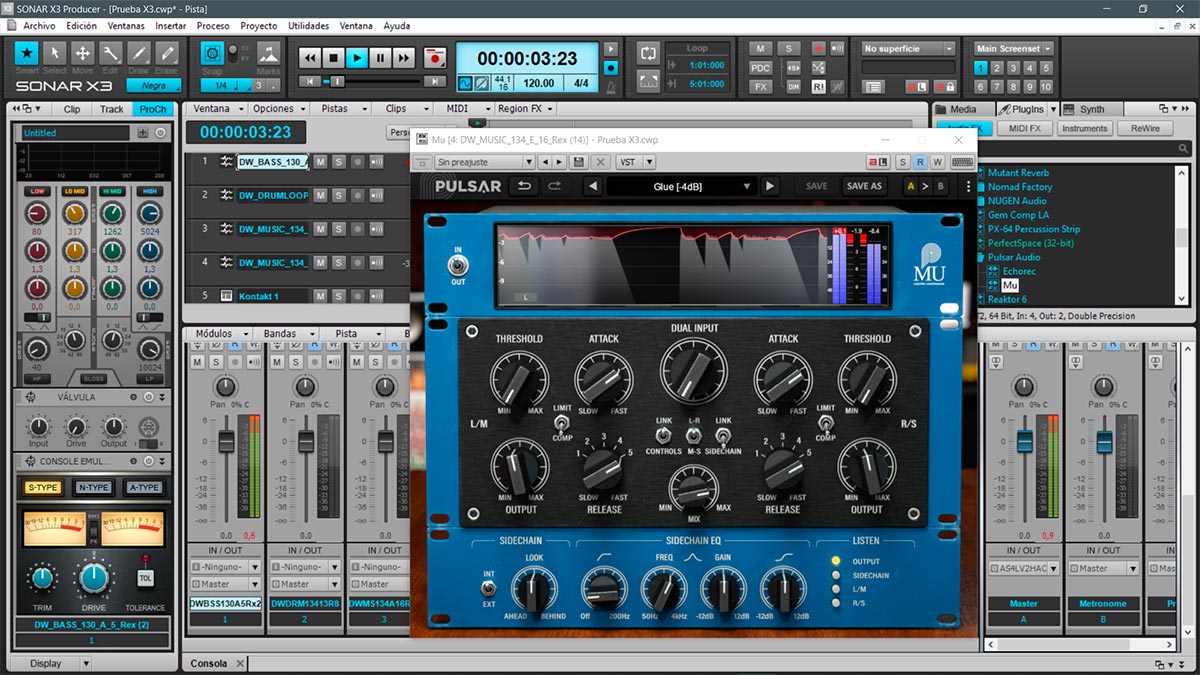
Task: Solo the DW_DRUMLOOP track
Action: pos(338,195)
